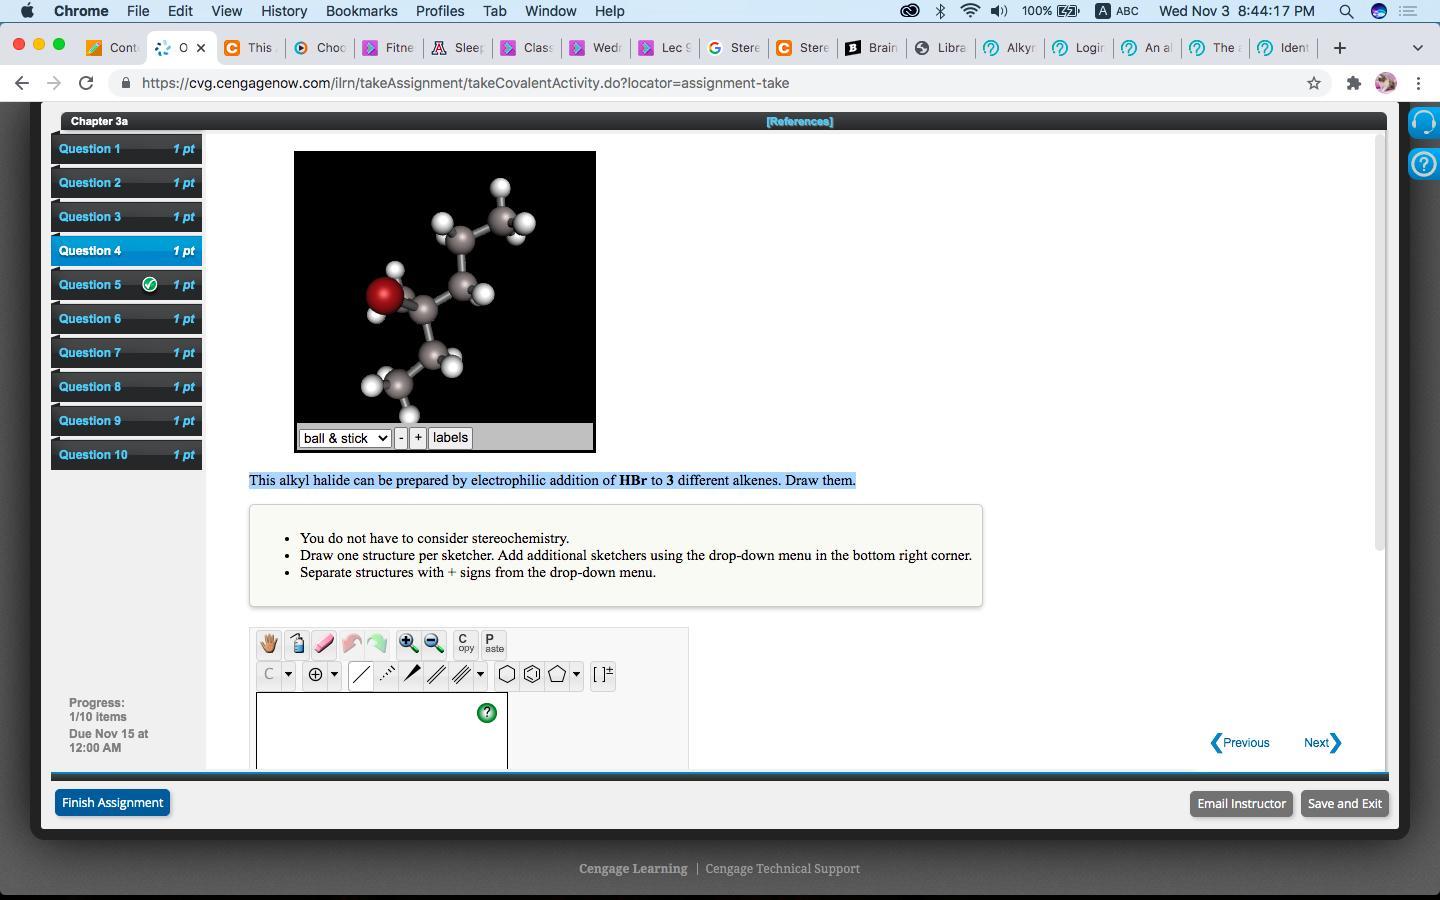Expand the element C dropdown arrow
1440x900 pixels.
tap(288, 675)
